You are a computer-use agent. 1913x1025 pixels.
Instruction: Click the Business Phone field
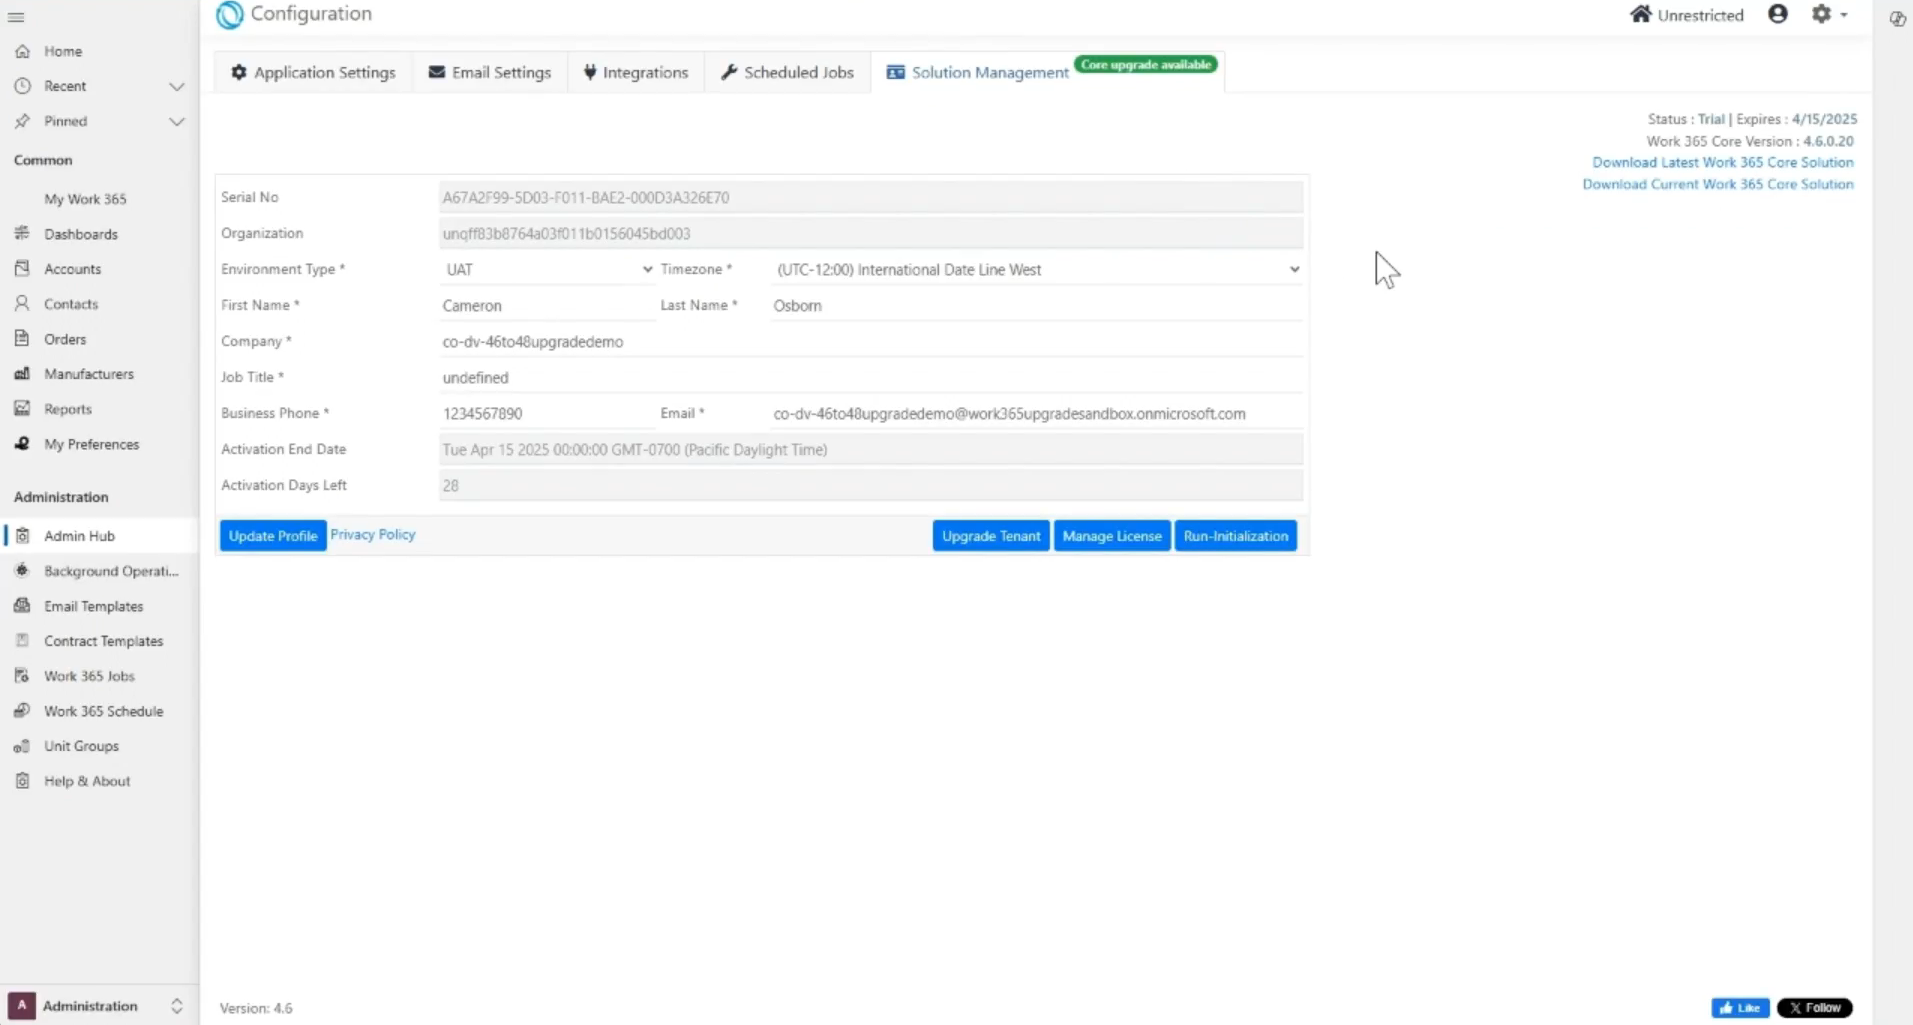547,414
